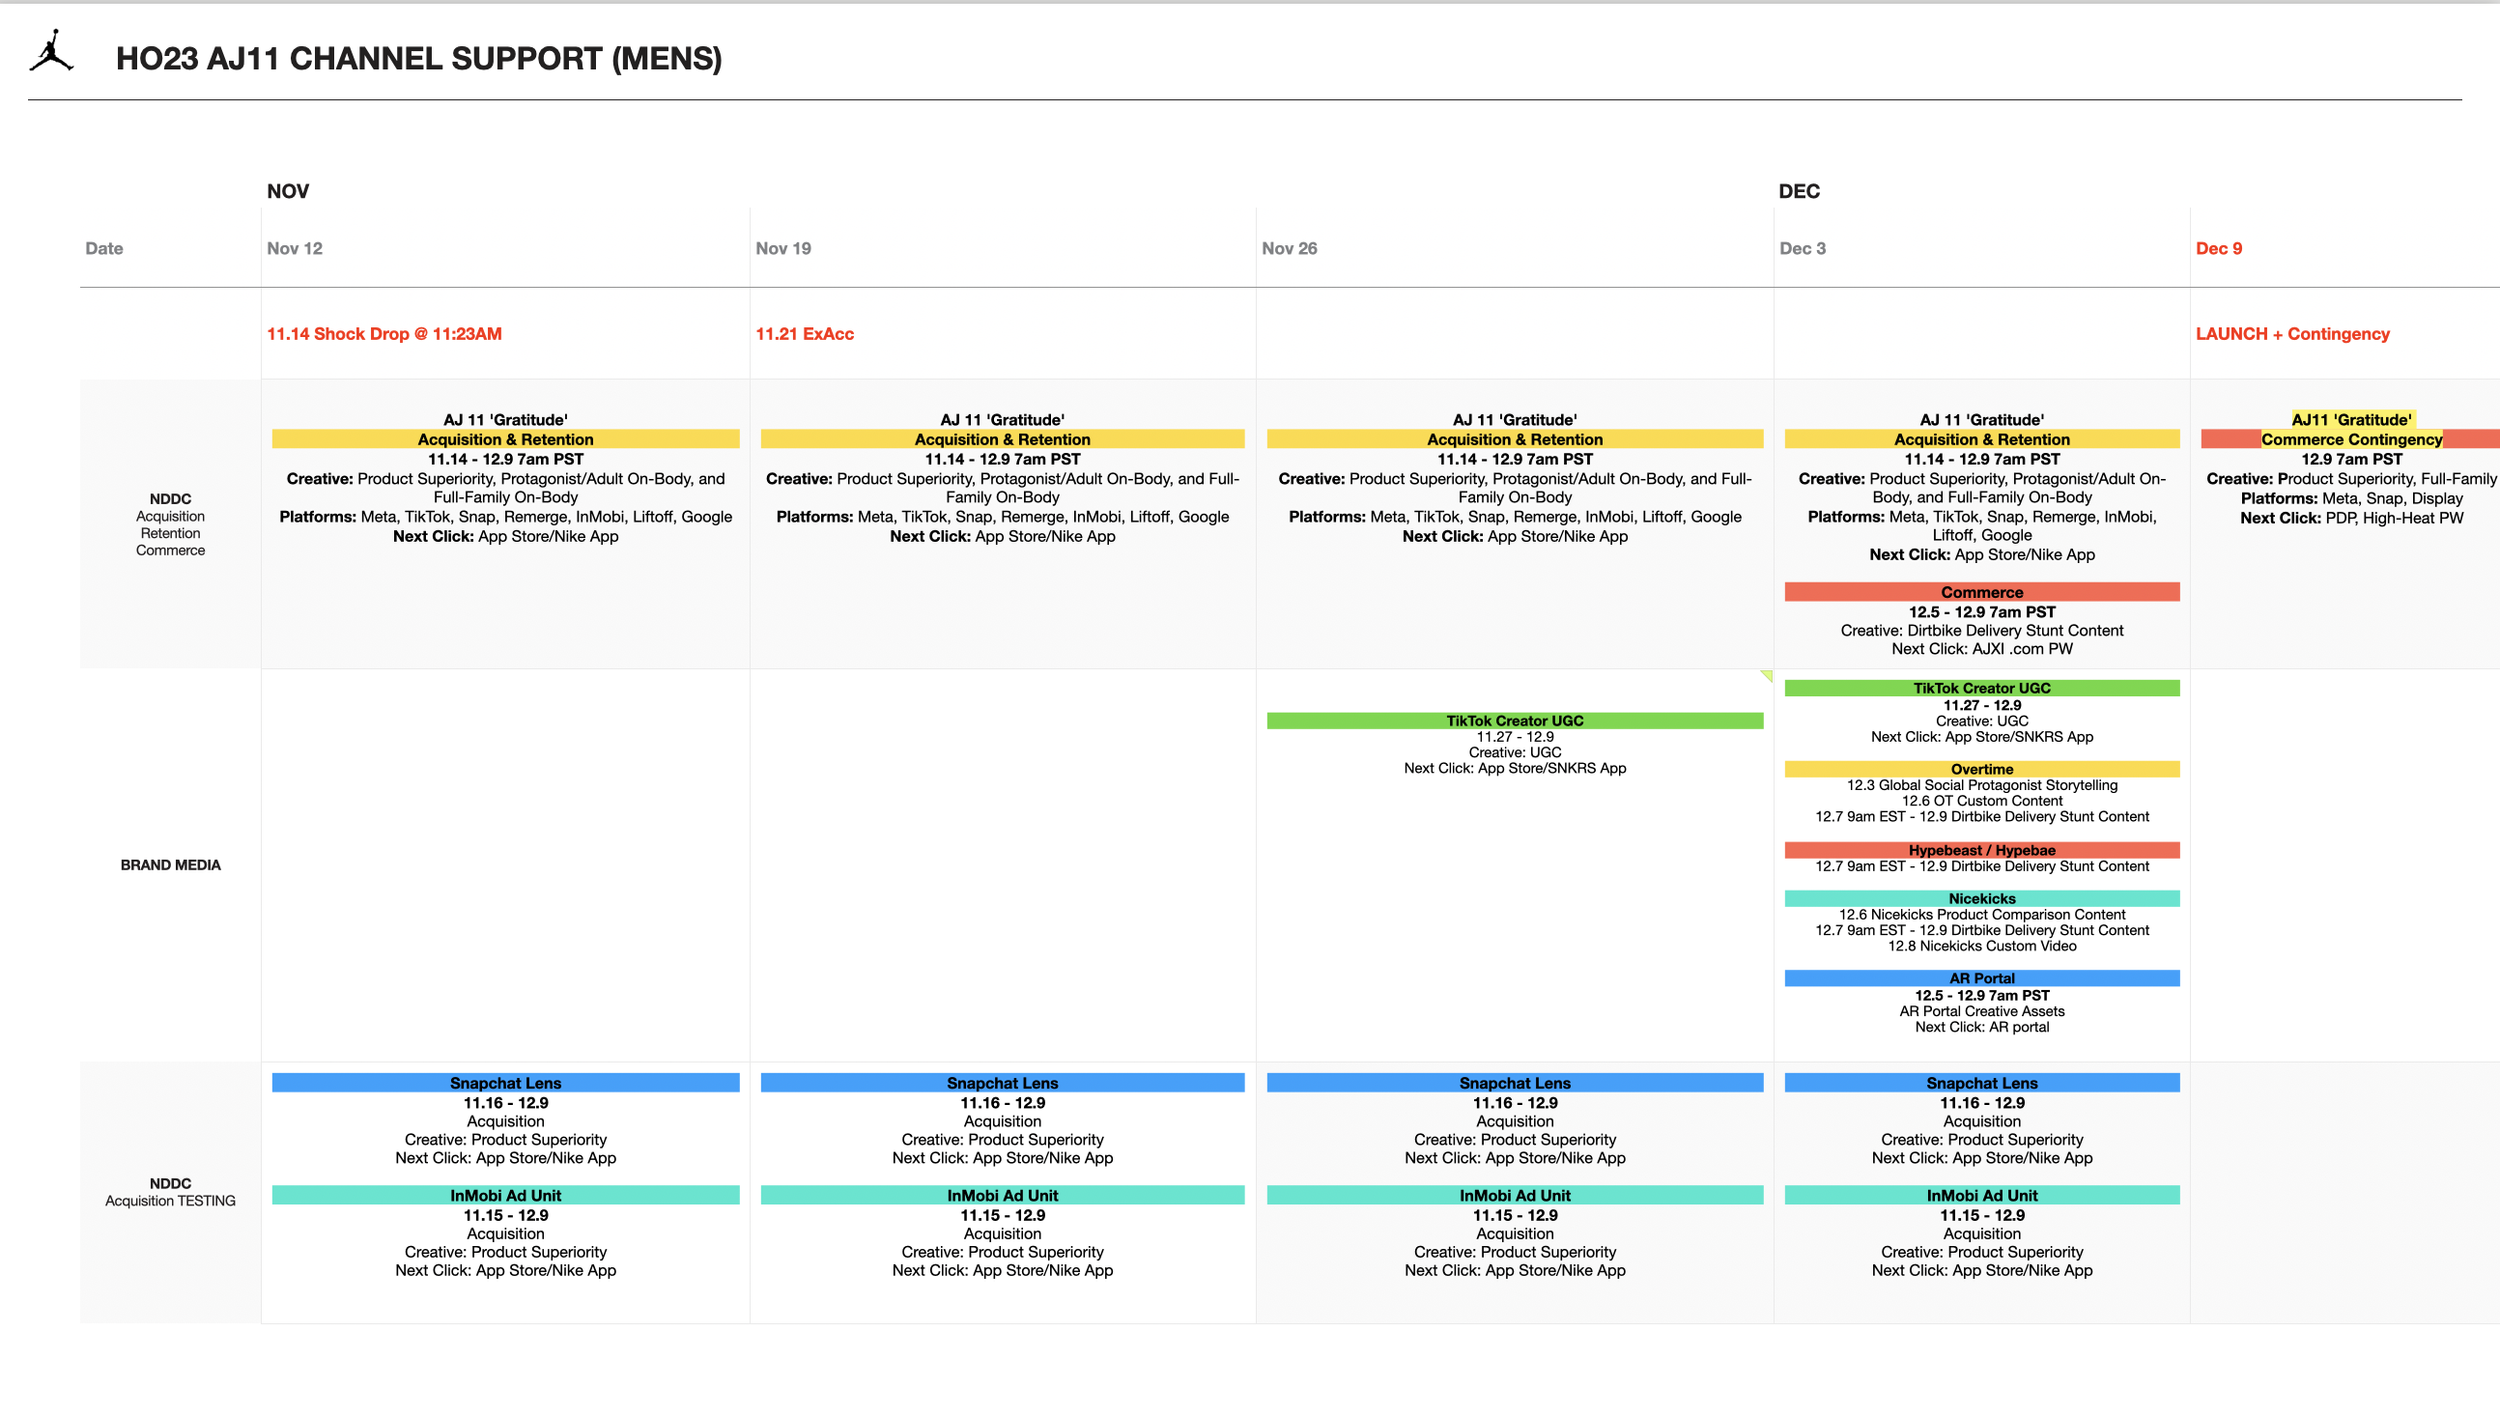Click Dec 9 'Platforms: Meta, Snap, Display' line
Viewport: 2500px width, 1414px height.
click(2351, 498)
